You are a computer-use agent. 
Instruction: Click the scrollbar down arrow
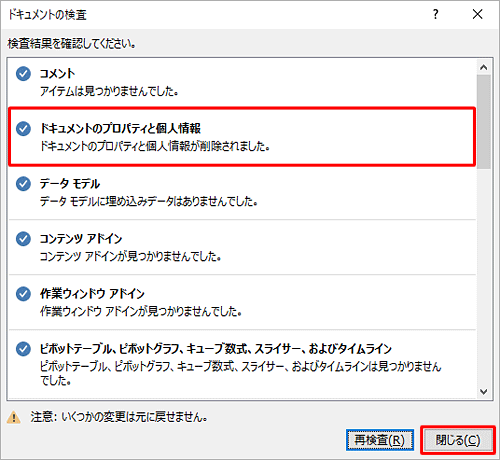click(x=484, y=391)
